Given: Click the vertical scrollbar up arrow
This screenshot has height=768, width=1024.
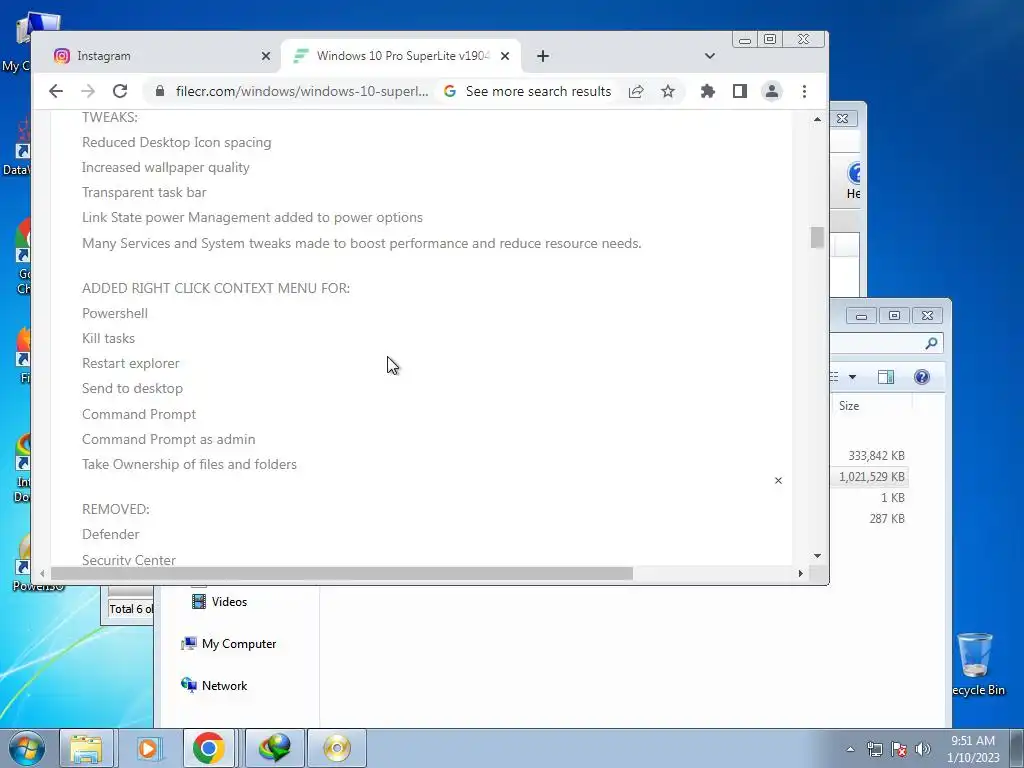Looking at the screenshot, I should click(817, 120).
